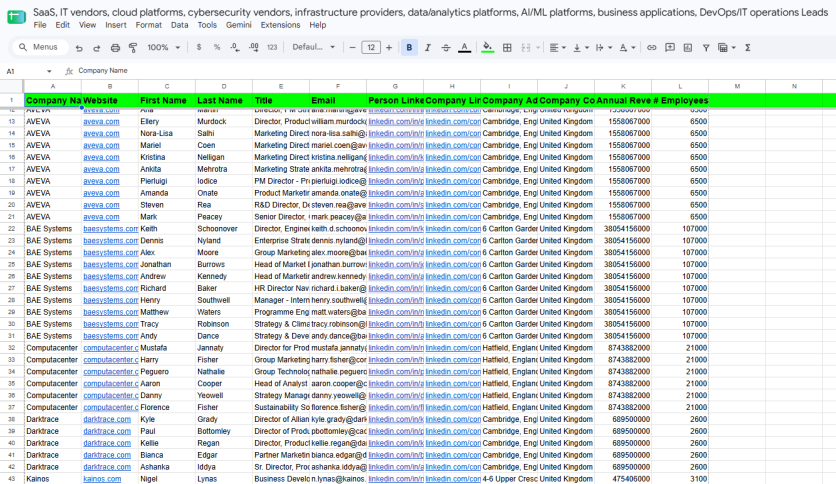Open the font family Default dropdown
Image resolution: width=836 pixels, height=484 pixels.
click(x=314, y=47)
